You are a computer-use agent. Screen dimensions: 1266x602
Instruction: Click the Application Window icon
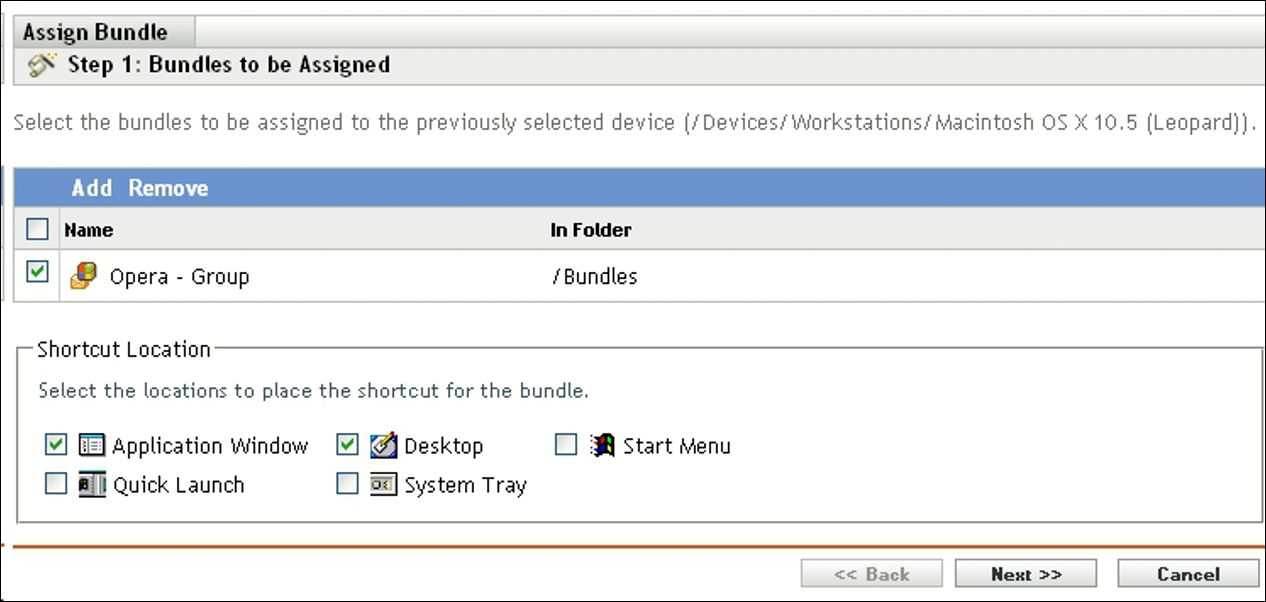[92, 446]
